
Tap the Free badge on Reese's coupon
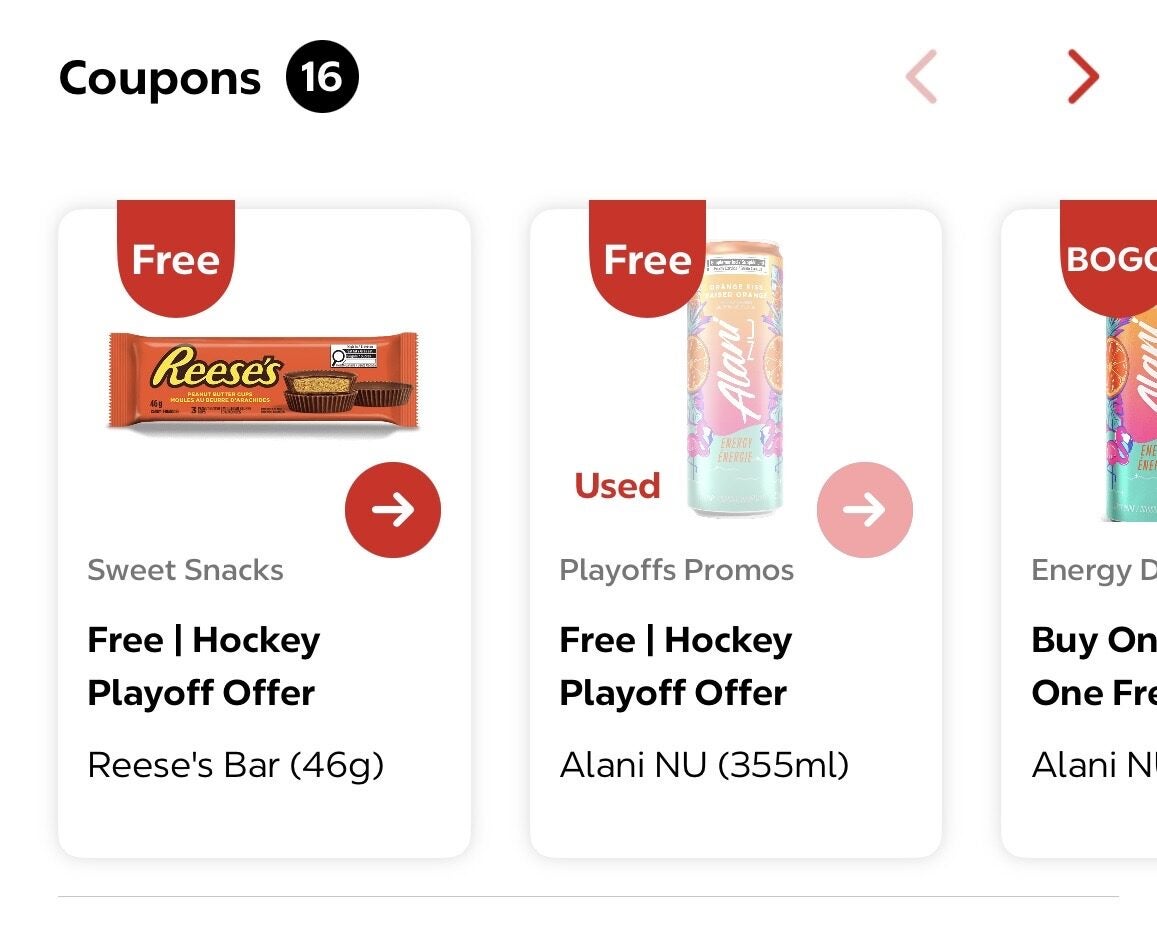[x=176, y=258]
